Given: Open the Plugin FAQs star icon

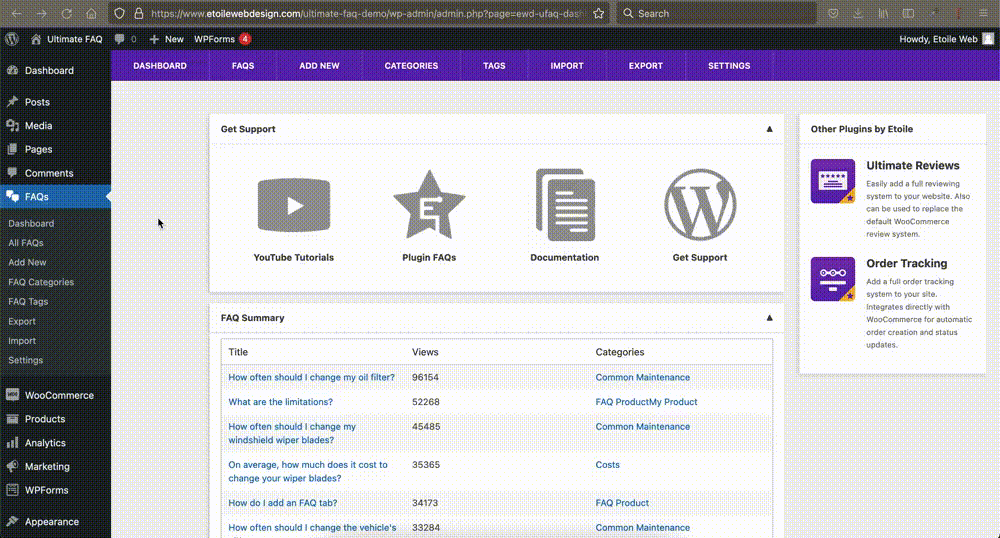Looking at the screenshot, I should (x=429, y=205).
